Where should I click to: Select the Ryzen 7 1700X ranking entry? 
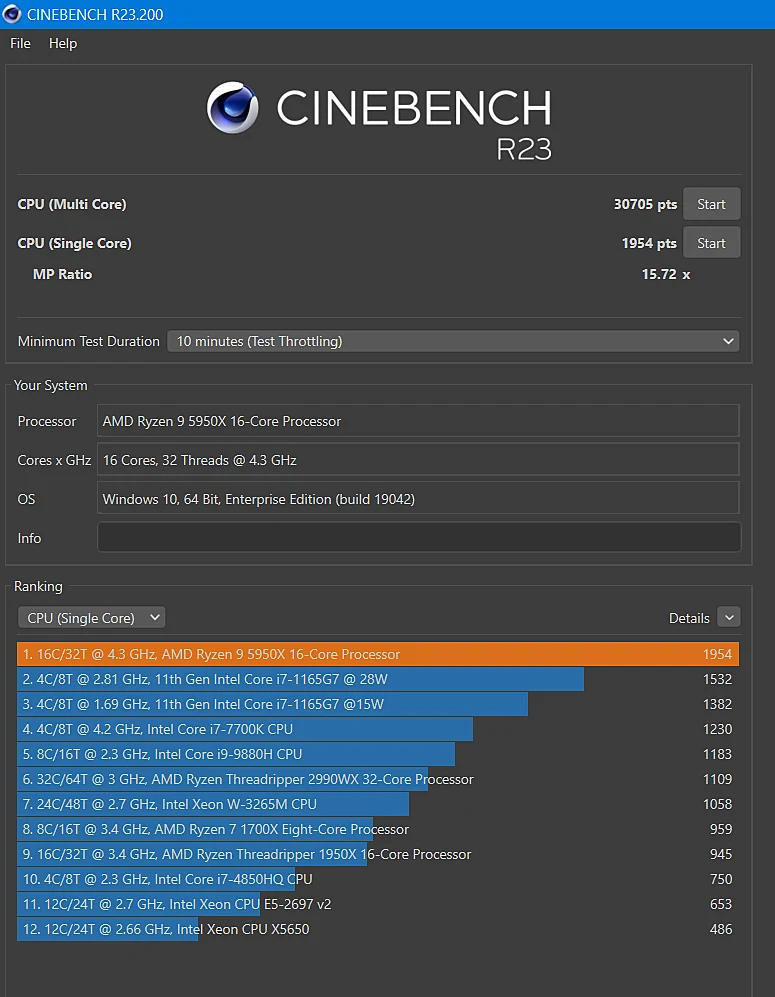tap(378, 829)
